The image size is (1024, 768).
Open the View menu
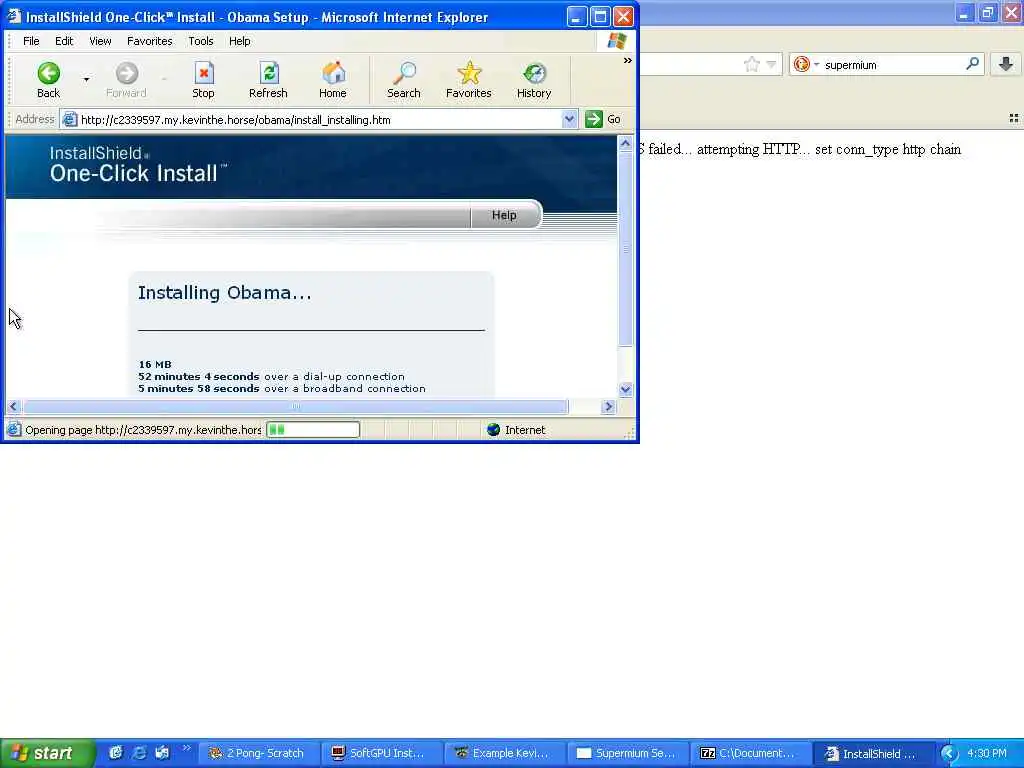100,41
